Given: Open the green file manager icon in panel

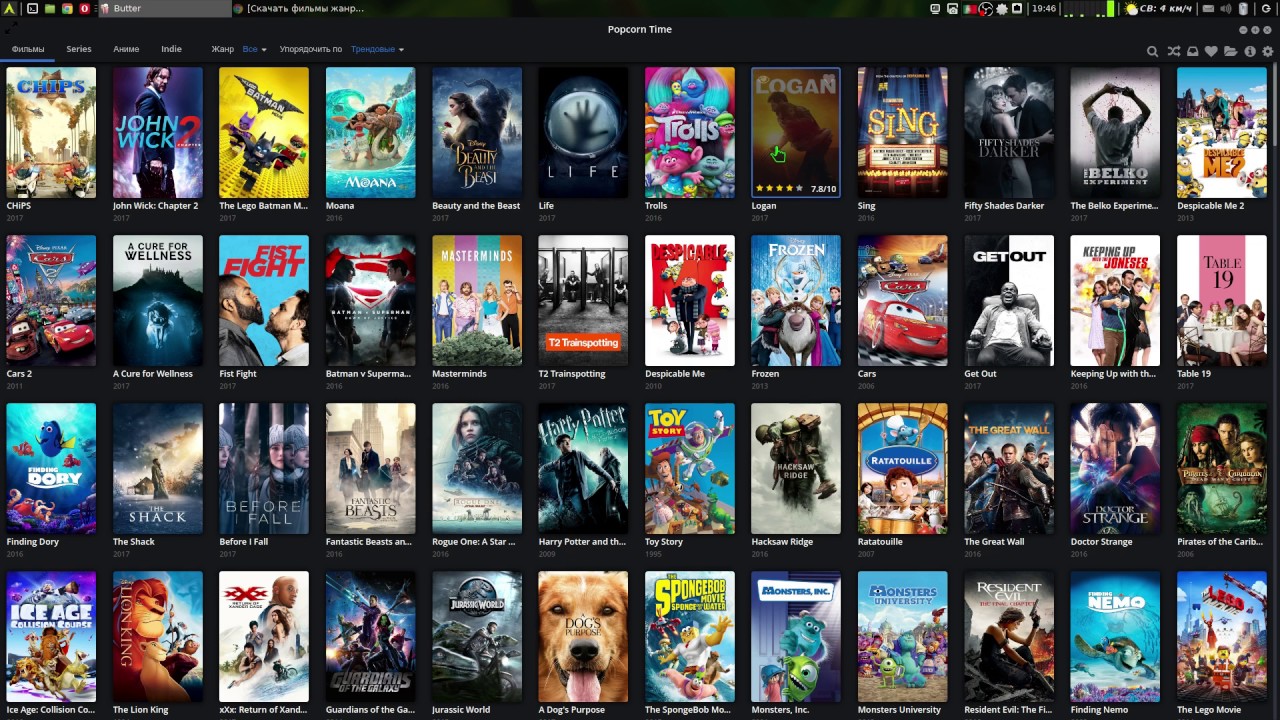Looking at the screenshot, I should 50,8.
